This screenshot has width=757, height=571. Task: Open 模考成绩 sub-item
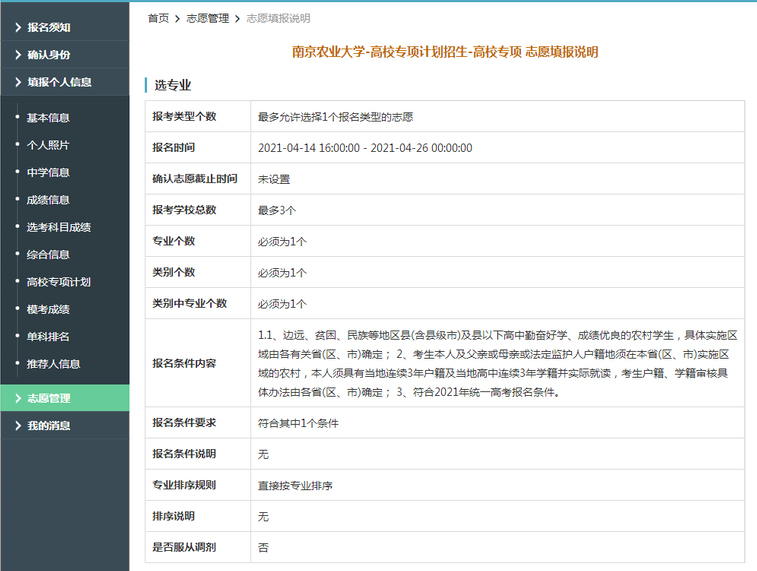click(48, 309)
